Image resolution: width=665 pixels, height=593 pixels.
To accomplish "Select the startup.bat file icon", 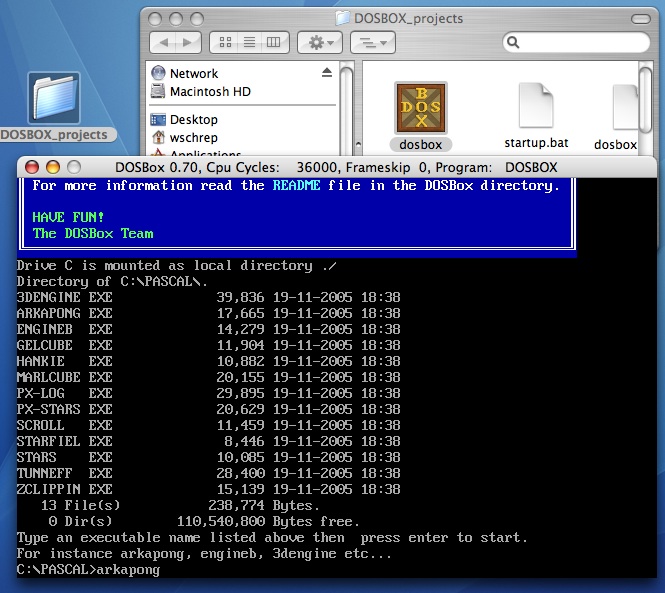I will pos(536,105).
